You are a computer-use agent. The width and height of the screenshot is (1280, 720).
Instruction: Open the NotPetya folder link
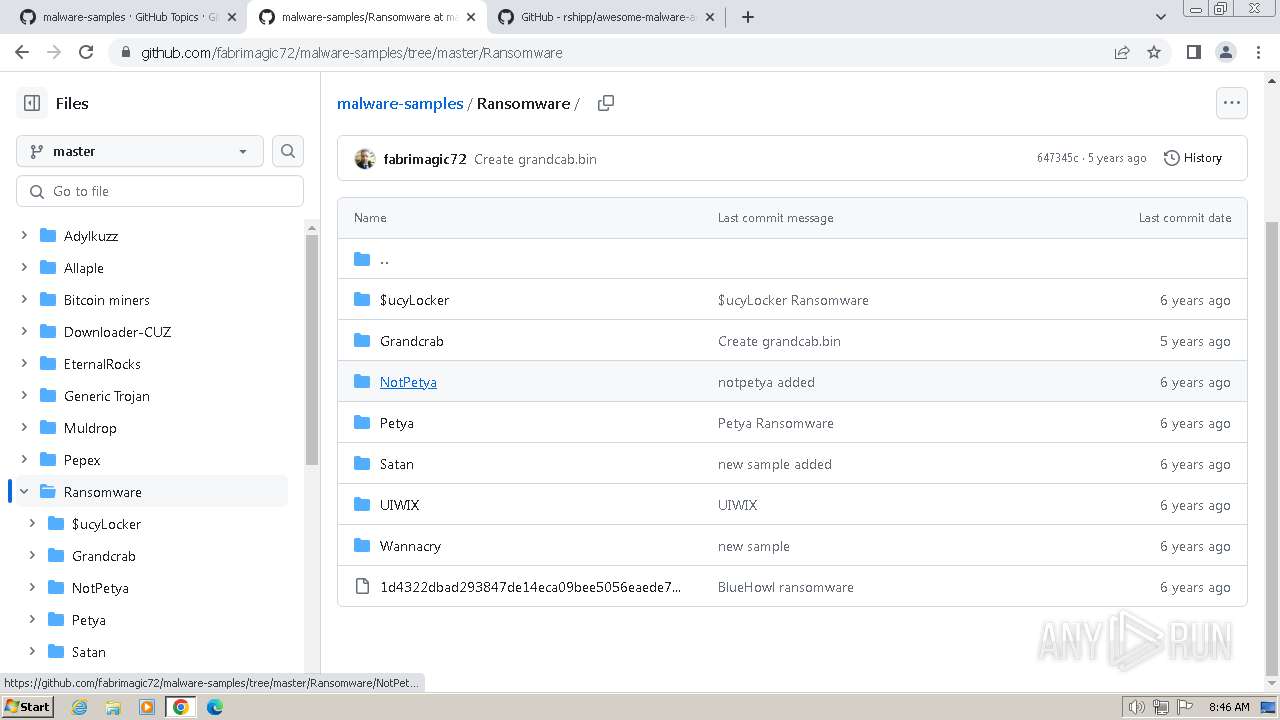[408, 382]
